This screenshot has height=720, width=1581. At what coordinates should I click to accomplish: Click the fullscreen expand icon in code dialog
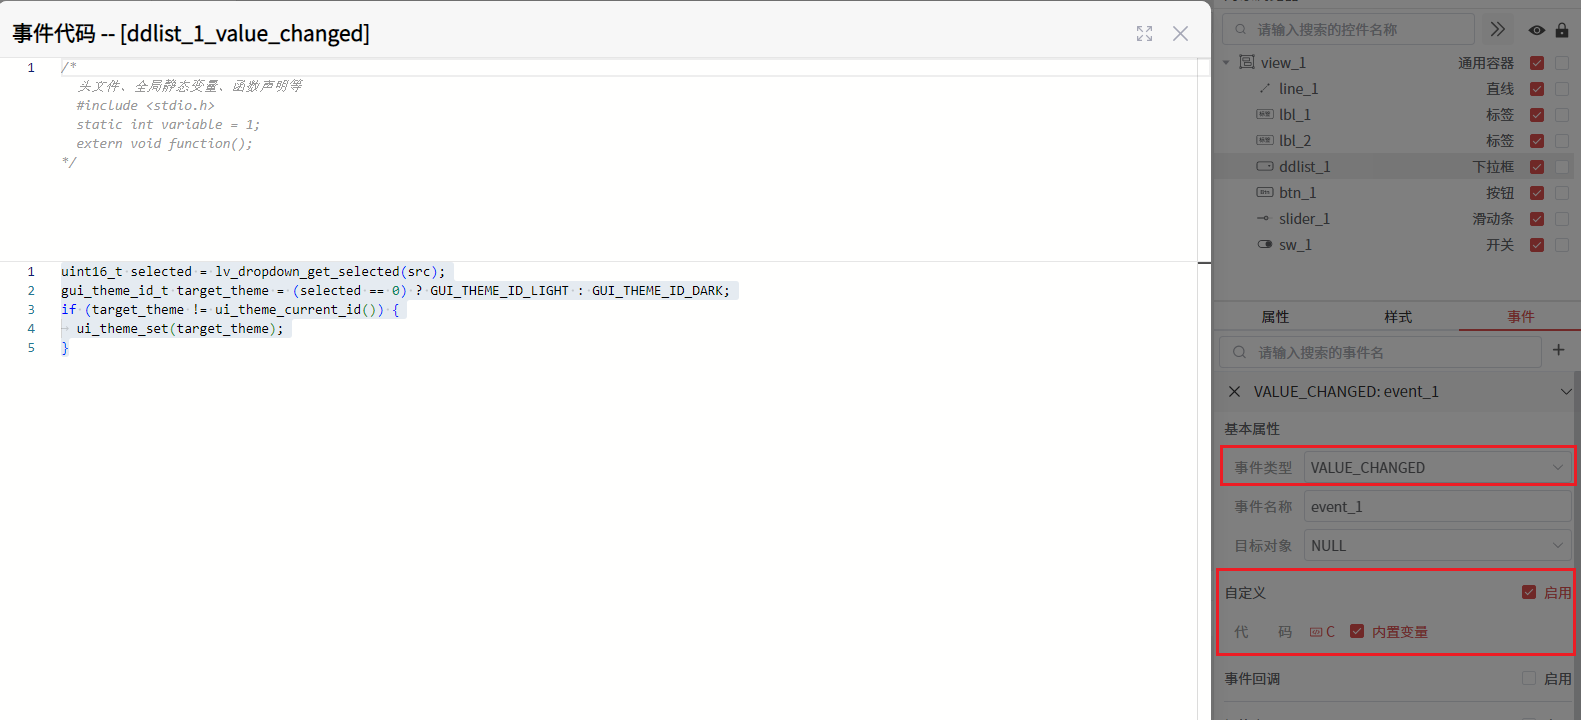1144,34
